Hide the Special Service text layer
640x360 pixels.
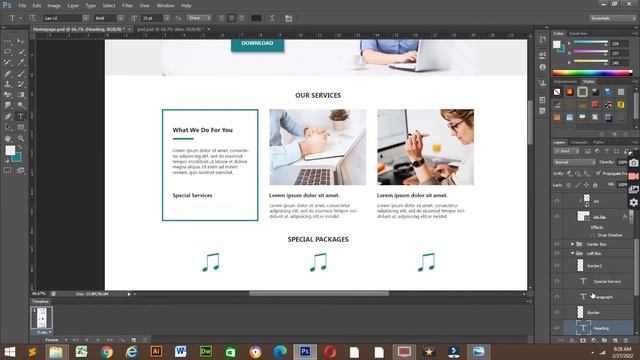(x=557, y=281)
